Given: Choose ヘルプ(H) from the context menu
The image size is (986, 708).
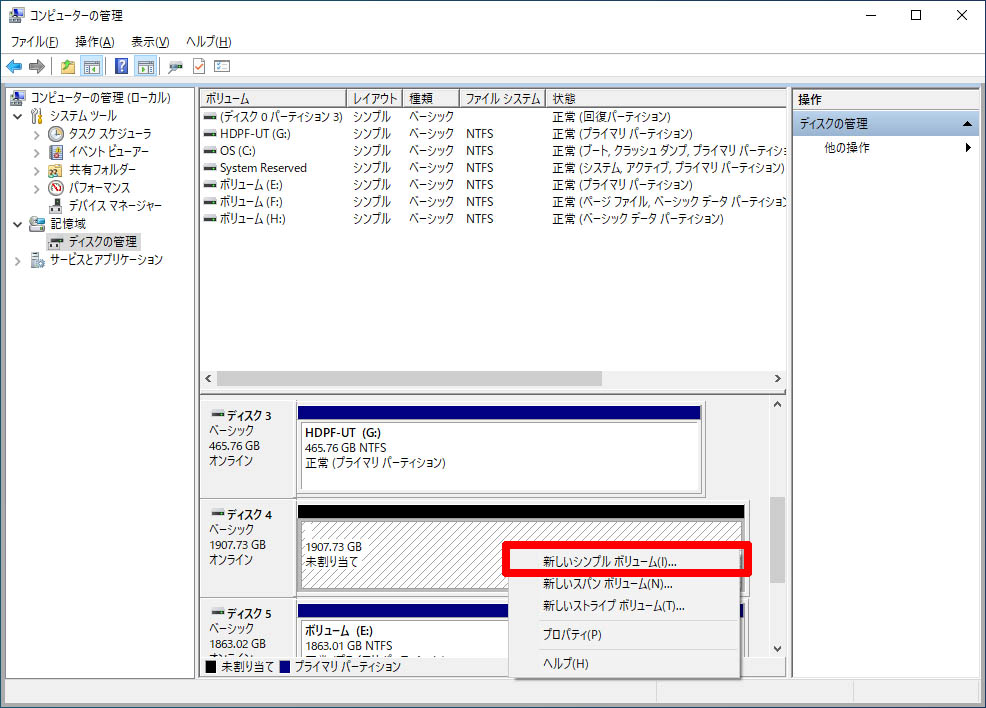Looking at the screenshot, I should (x=624, y=663).
